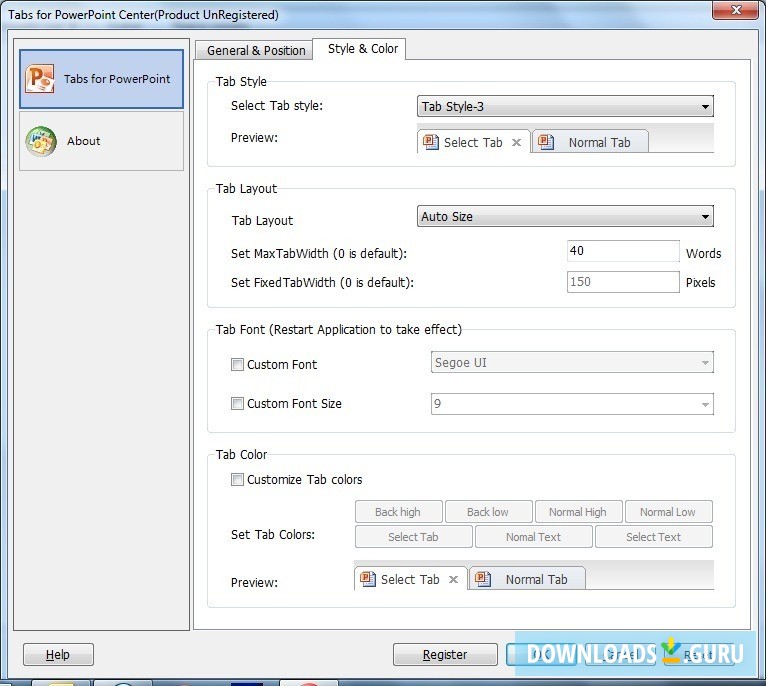
Task: Click the 'Pixels' unit label
Action: click(x=701, y=282)
